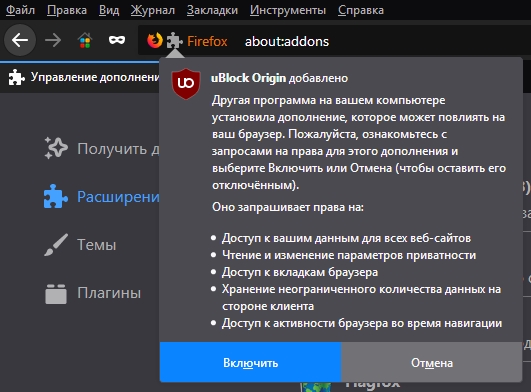Click the sparkle icon beside Получить
This screenshot has width=531, height=392.
point(56,148)
